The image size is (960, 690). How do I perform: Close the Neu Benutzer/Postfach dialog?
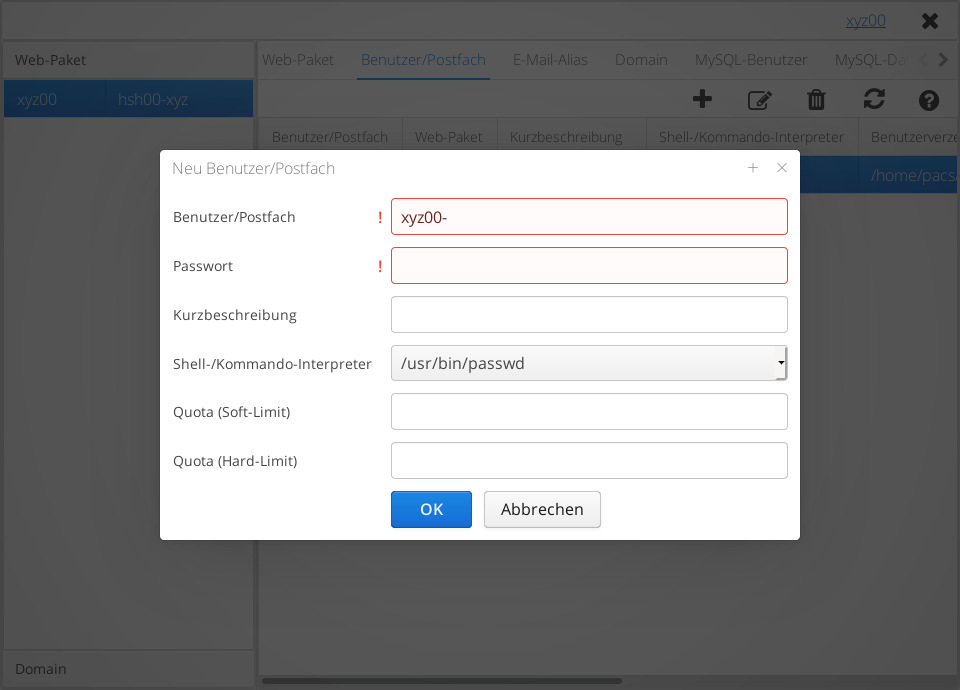(x=782, y=168)
